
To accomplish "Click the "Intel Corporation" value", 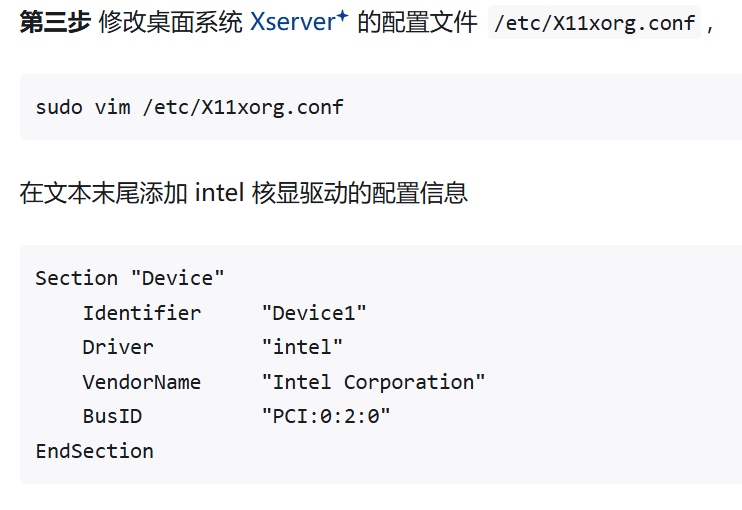I will click(x=373, y=382).
